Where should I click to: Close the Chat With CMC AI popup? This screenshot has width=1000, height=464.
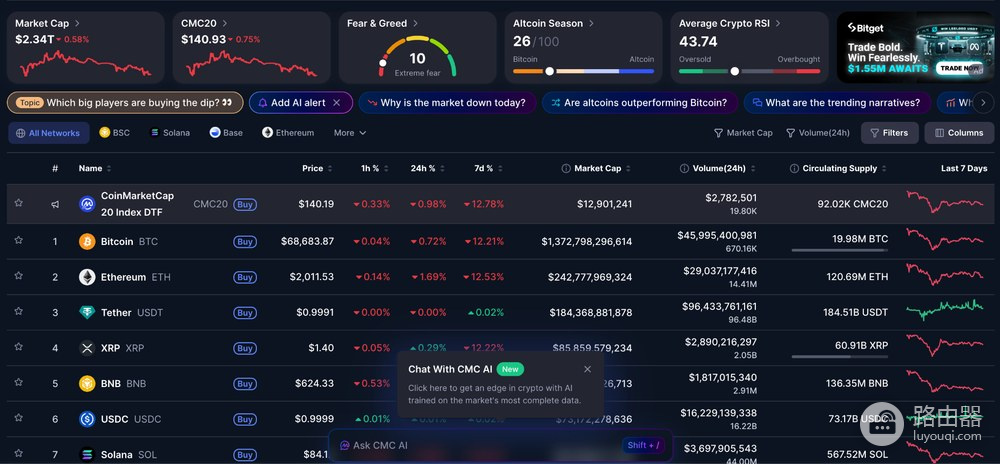[x=587, y=369]
